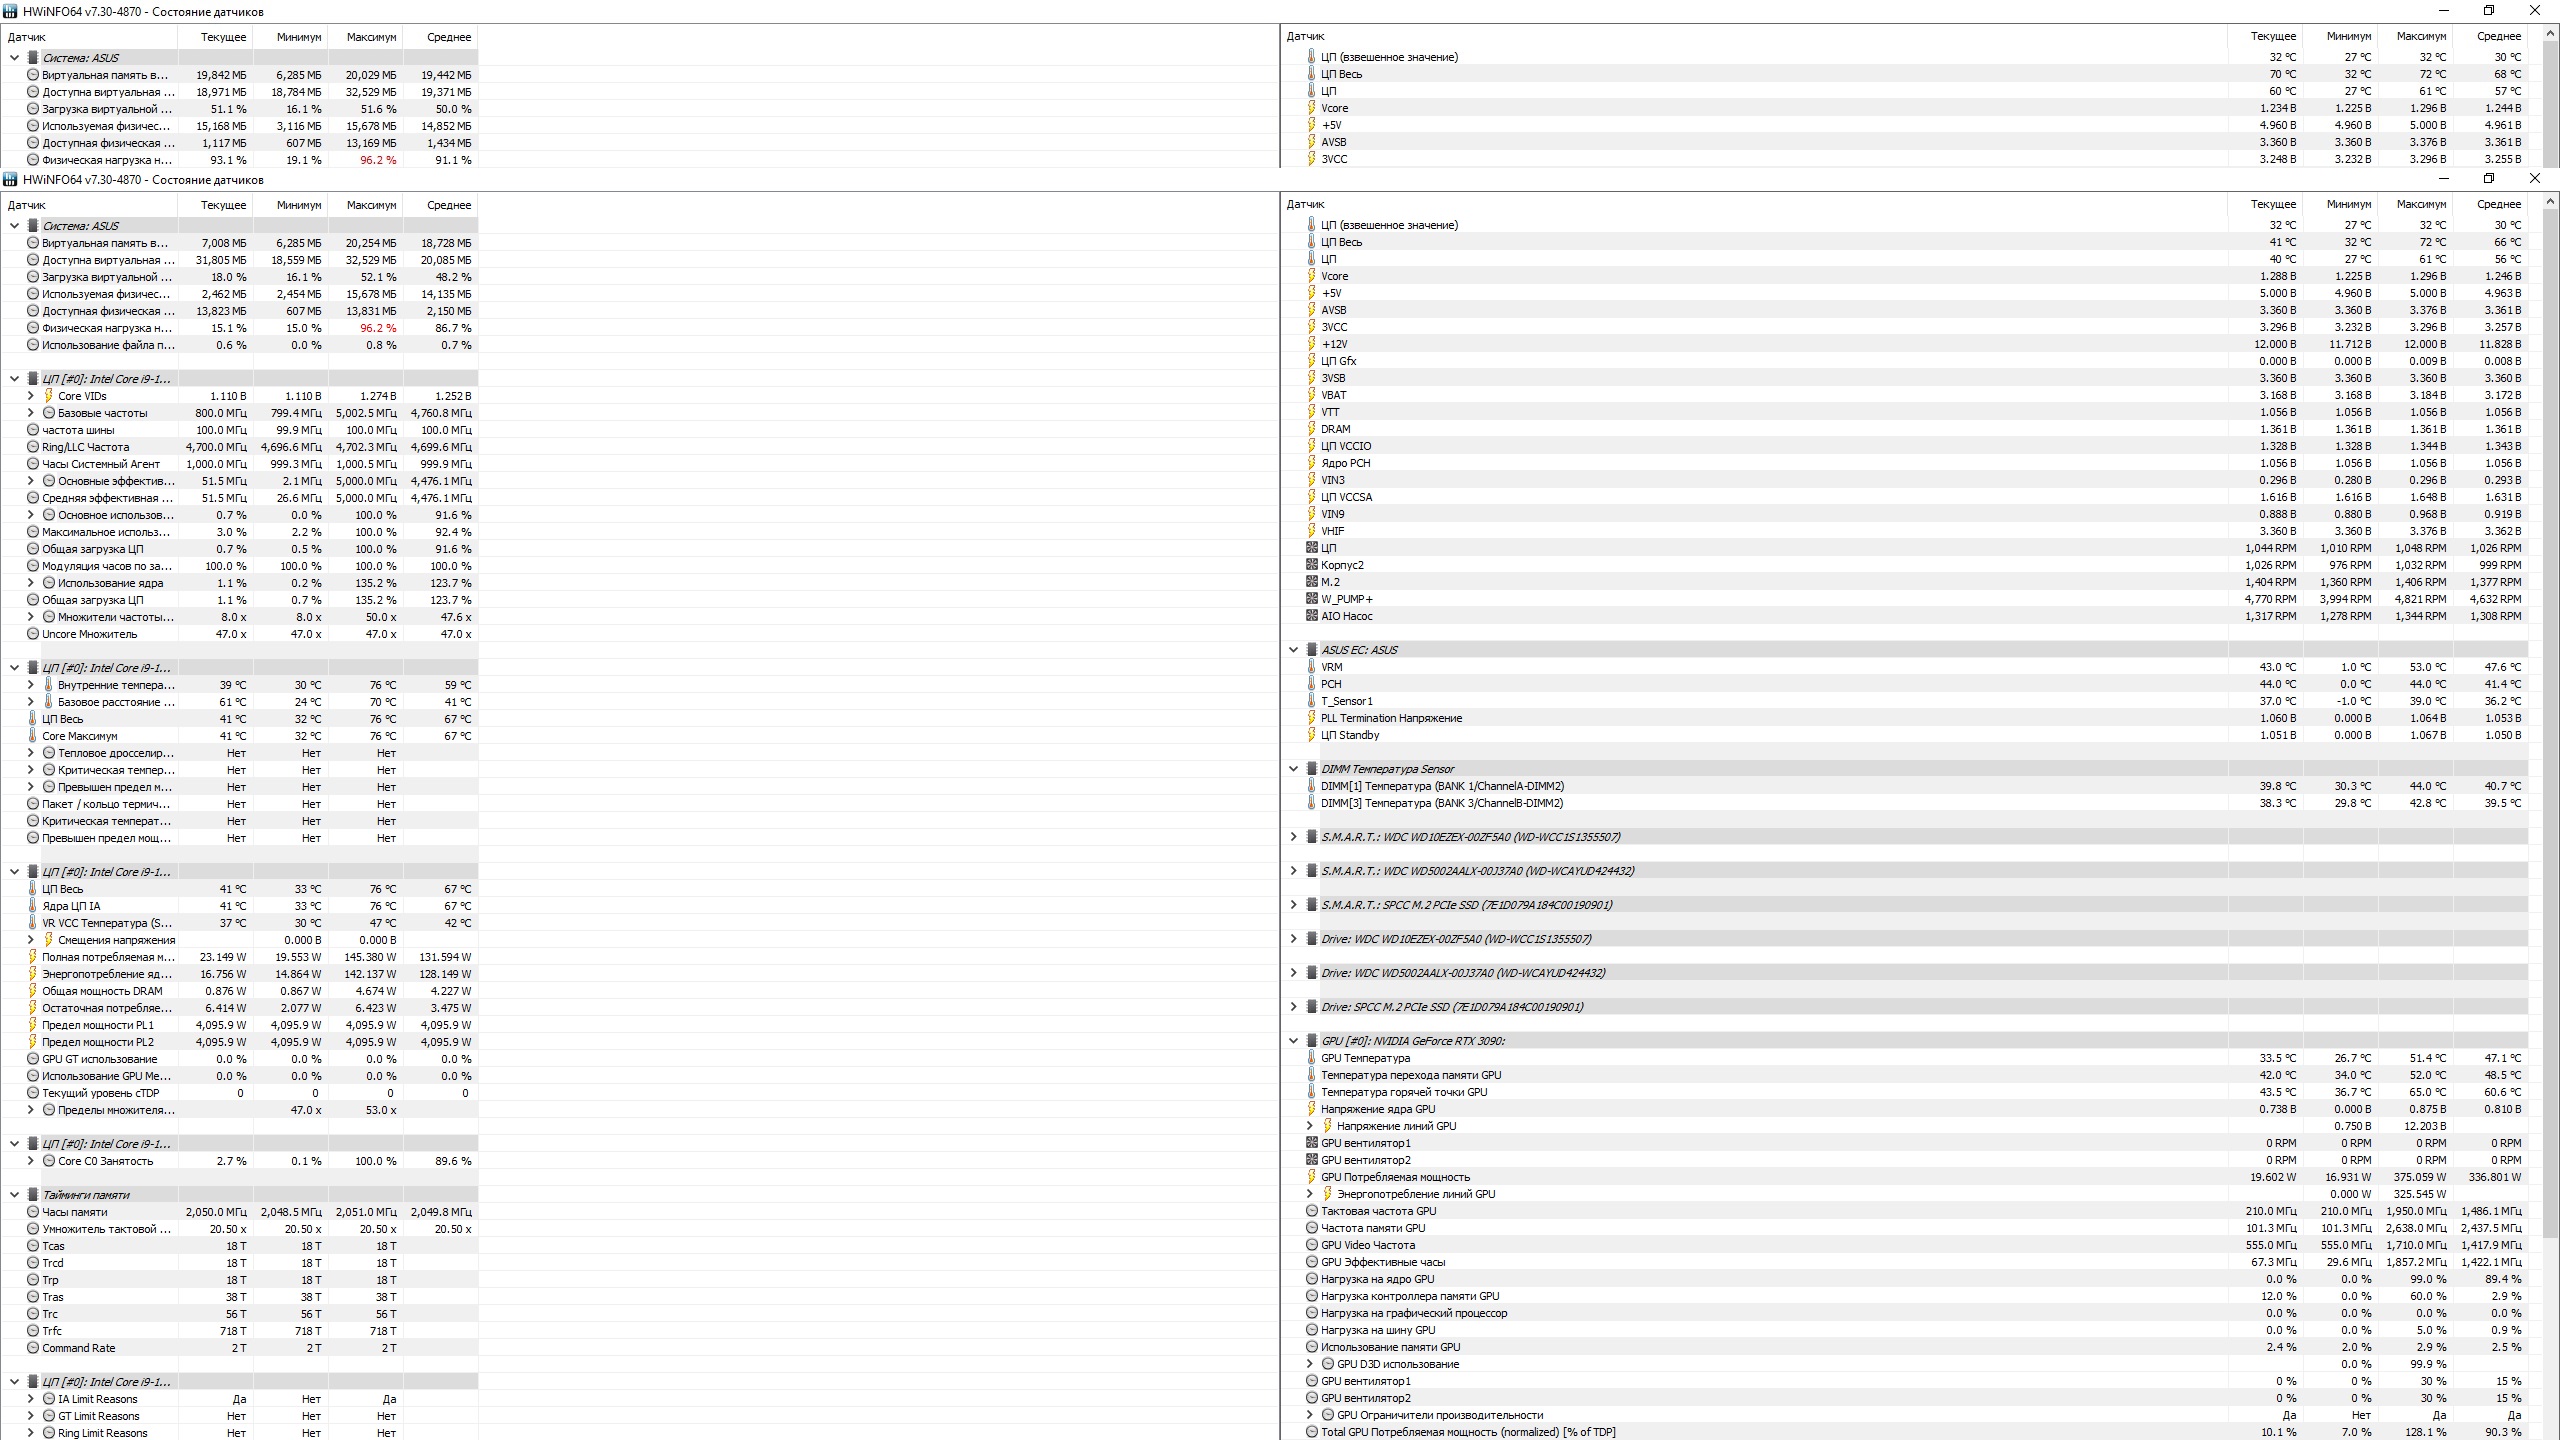Click the HWiNFO64 app icon in lower title bar
The image size is (2560, 1440).
[x=10, y=180]
